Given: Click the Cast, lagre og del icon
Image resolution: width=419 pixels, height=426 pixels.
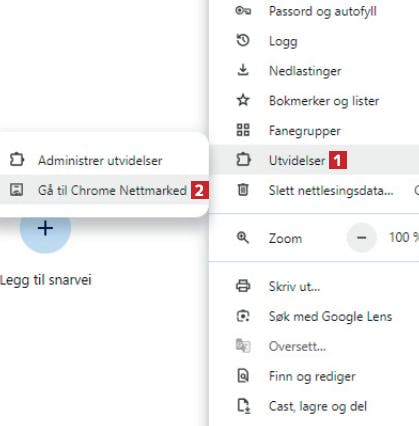Looking at the screenshot, I should [x=243, y=406].
